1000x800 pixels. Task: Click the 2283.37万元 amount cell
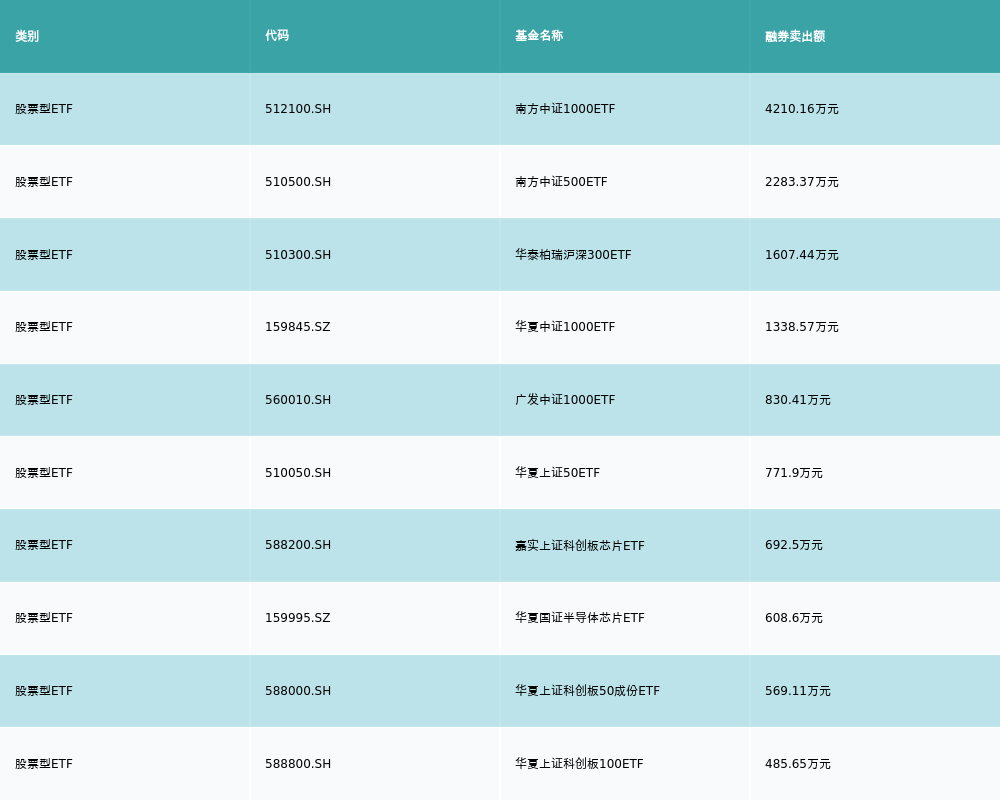tap(802, 182)
